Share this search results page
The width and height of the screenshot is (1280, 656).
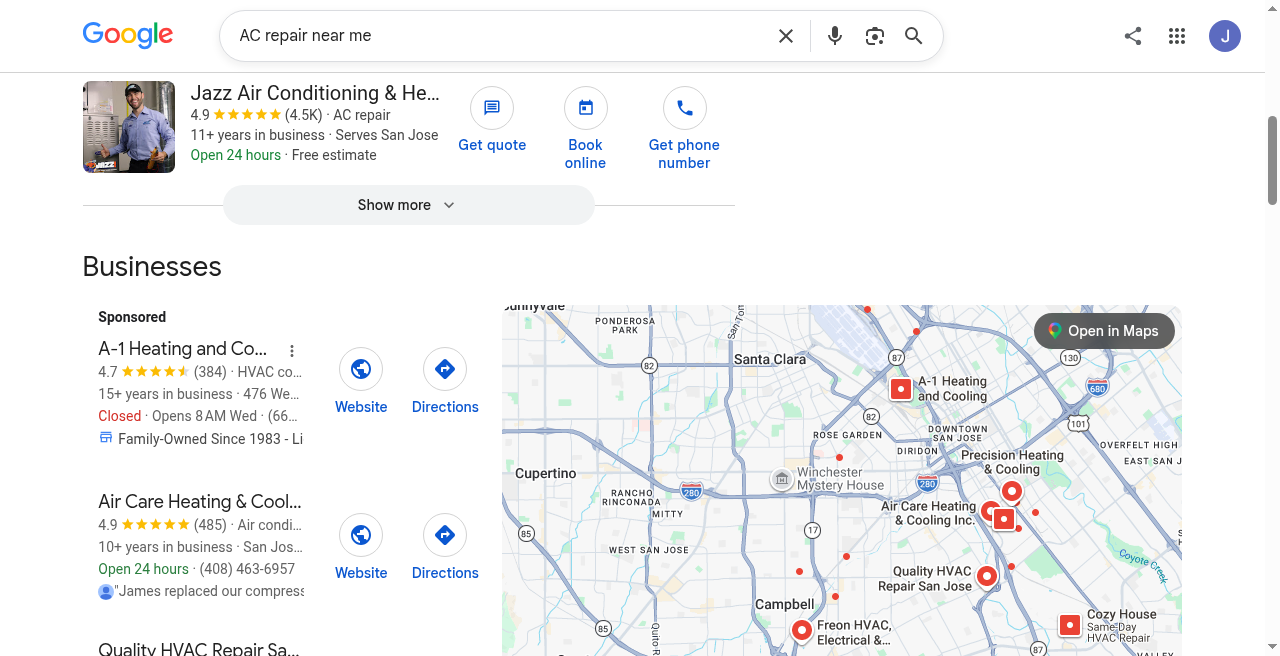point(1133,36)
